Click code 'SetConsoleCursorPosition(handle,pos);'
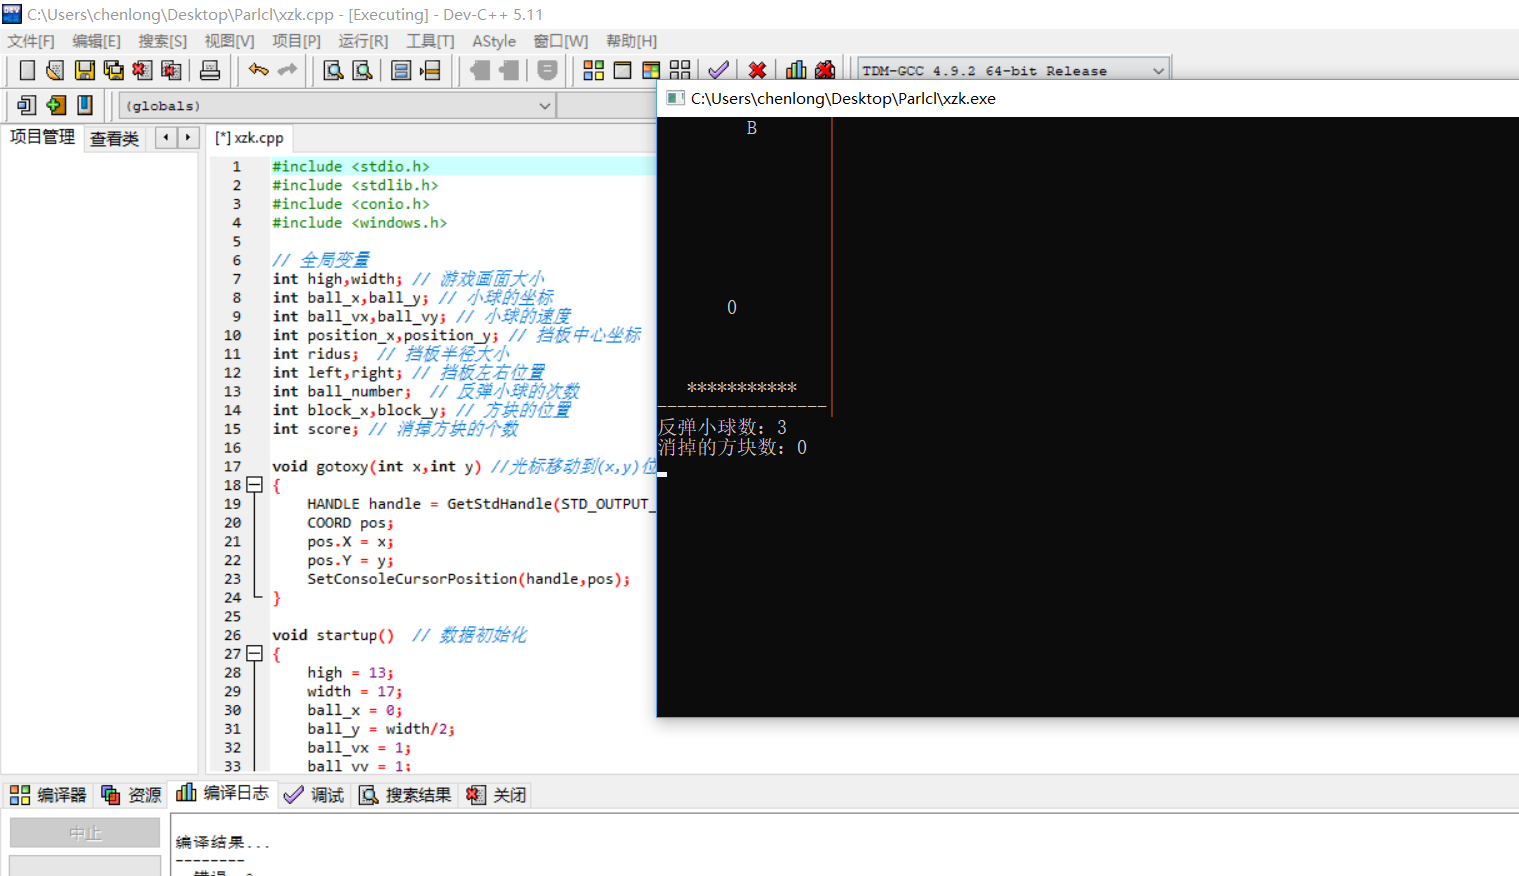1519x876 pixels. [468, 579]
